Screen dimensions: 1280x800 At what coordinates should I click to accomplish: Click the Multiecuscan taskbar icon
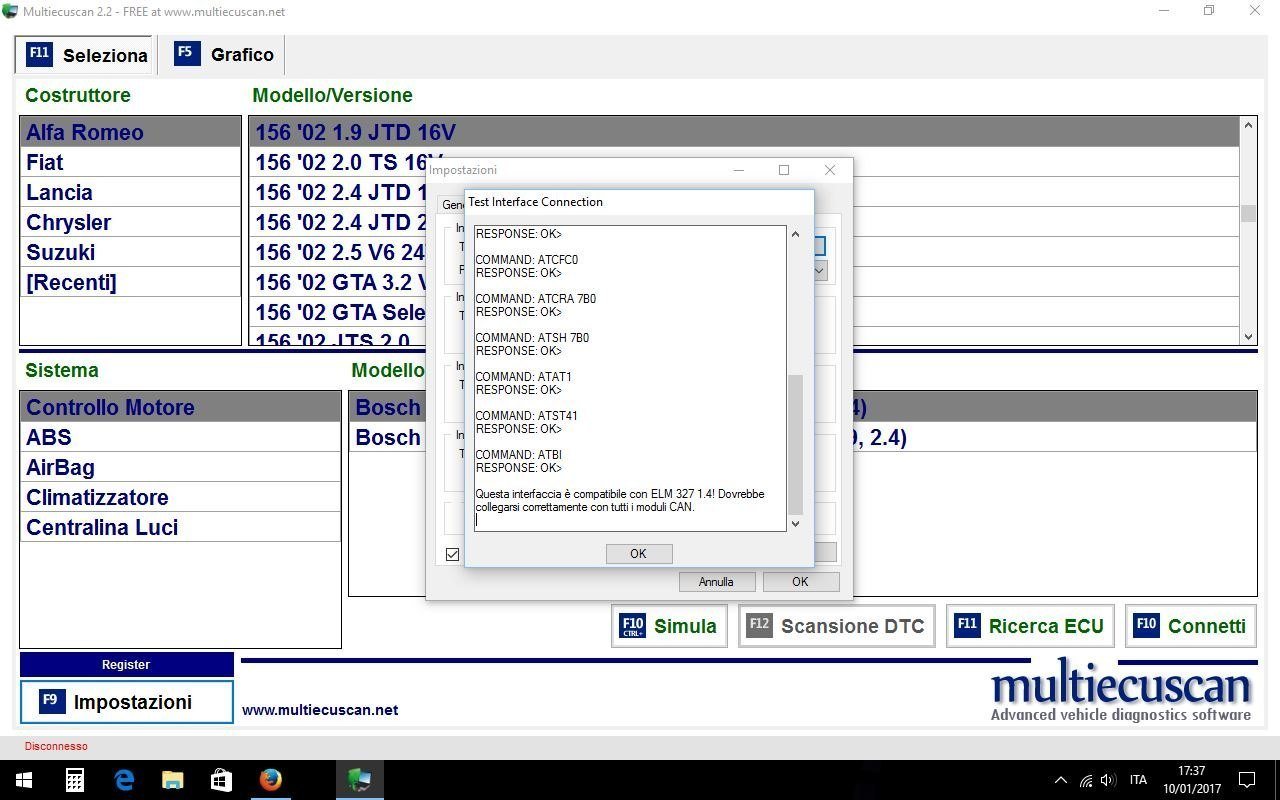click(x=359, y=780)
